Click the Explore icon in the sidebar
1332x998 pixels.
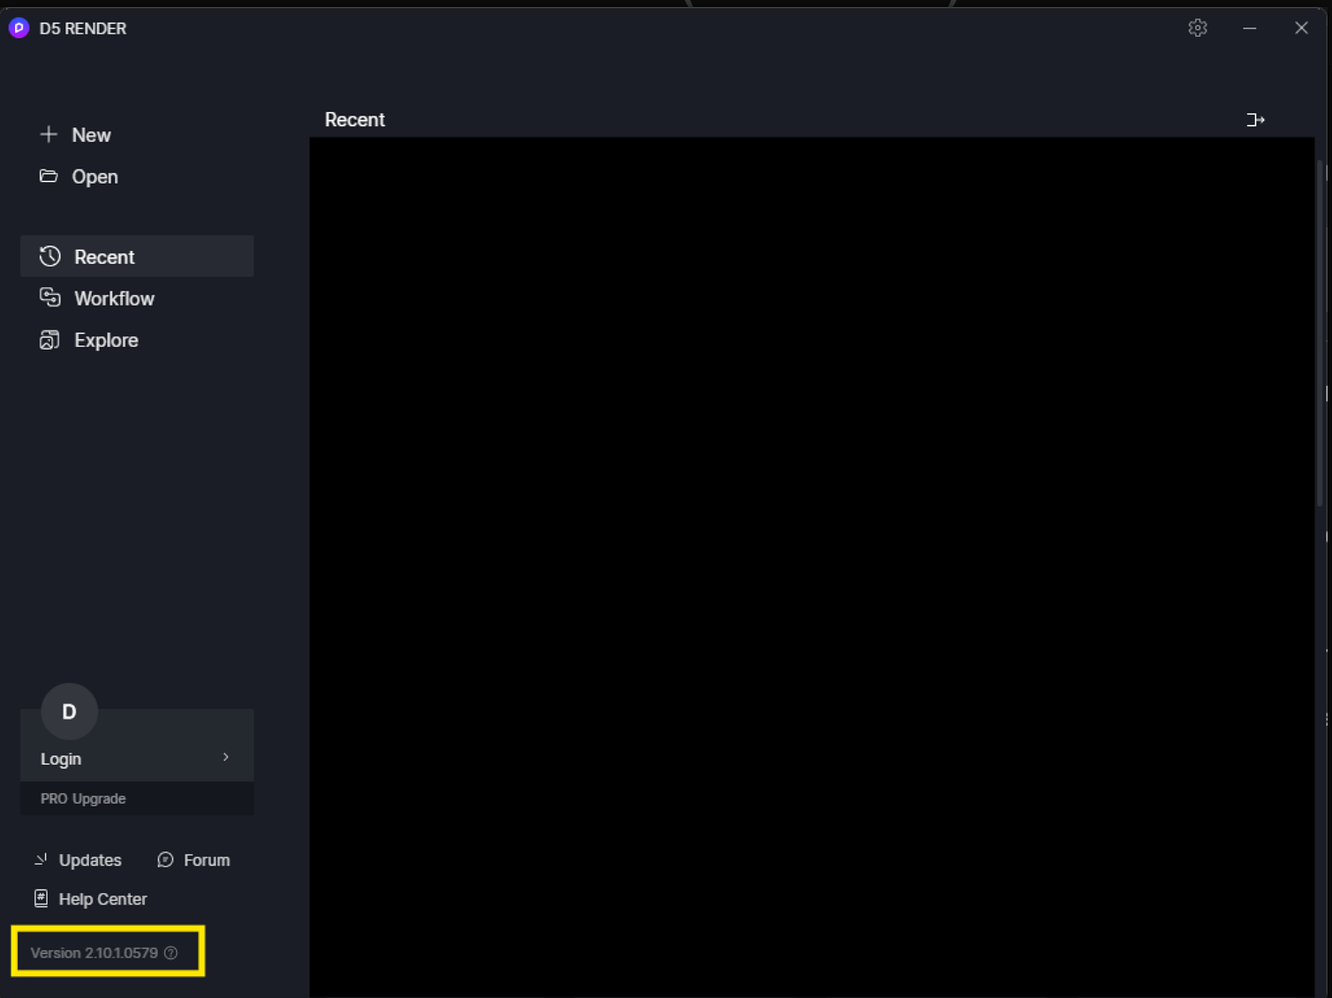pos(50,339)
